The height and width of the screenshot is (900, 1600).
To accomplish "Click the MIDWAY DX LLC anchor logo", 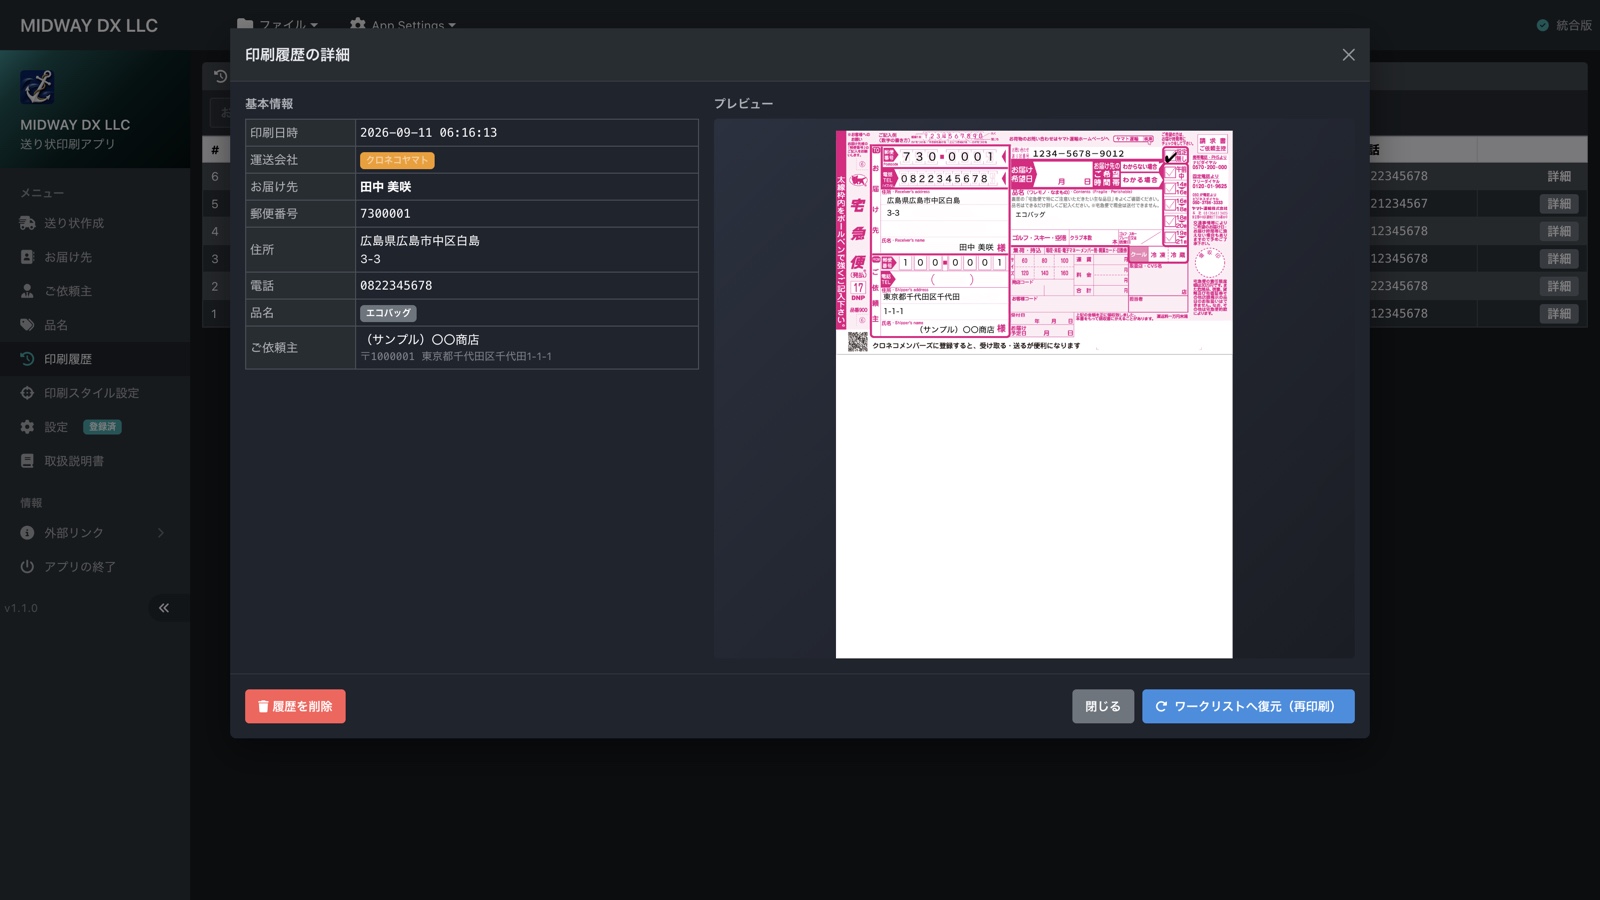I will (x=37, y=88).
